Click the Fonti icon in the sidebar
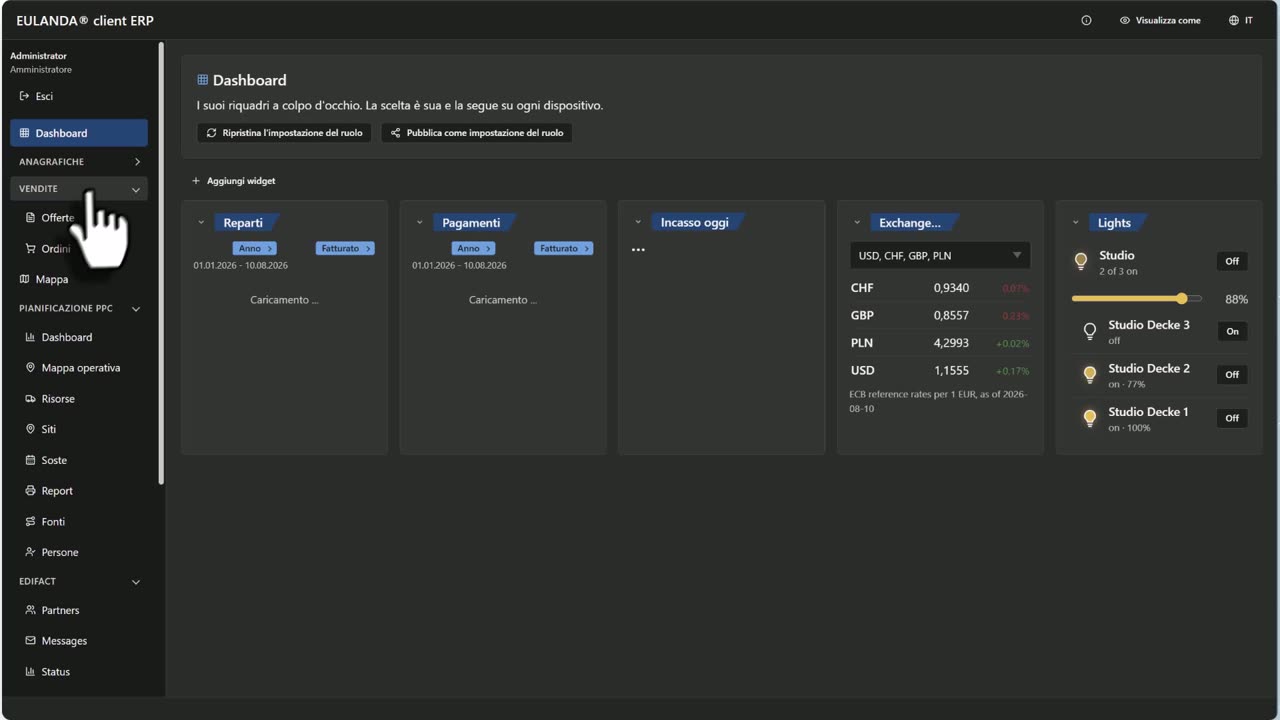 coord(31,522)
